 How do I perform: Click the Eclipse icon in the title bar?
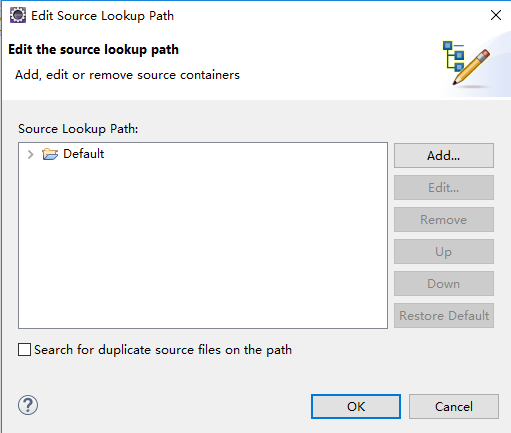point(18,15)
